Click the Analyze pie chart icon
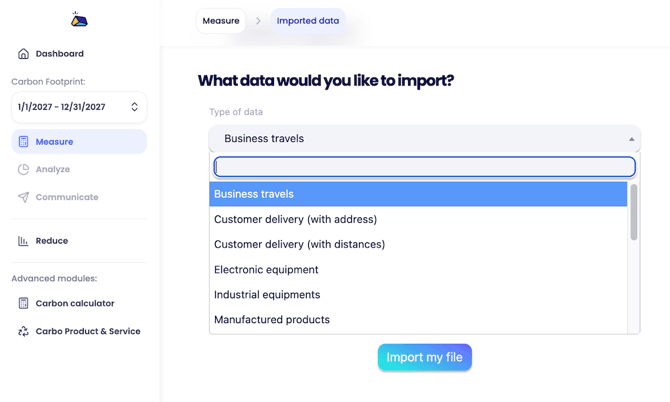 tap(24, 170)
